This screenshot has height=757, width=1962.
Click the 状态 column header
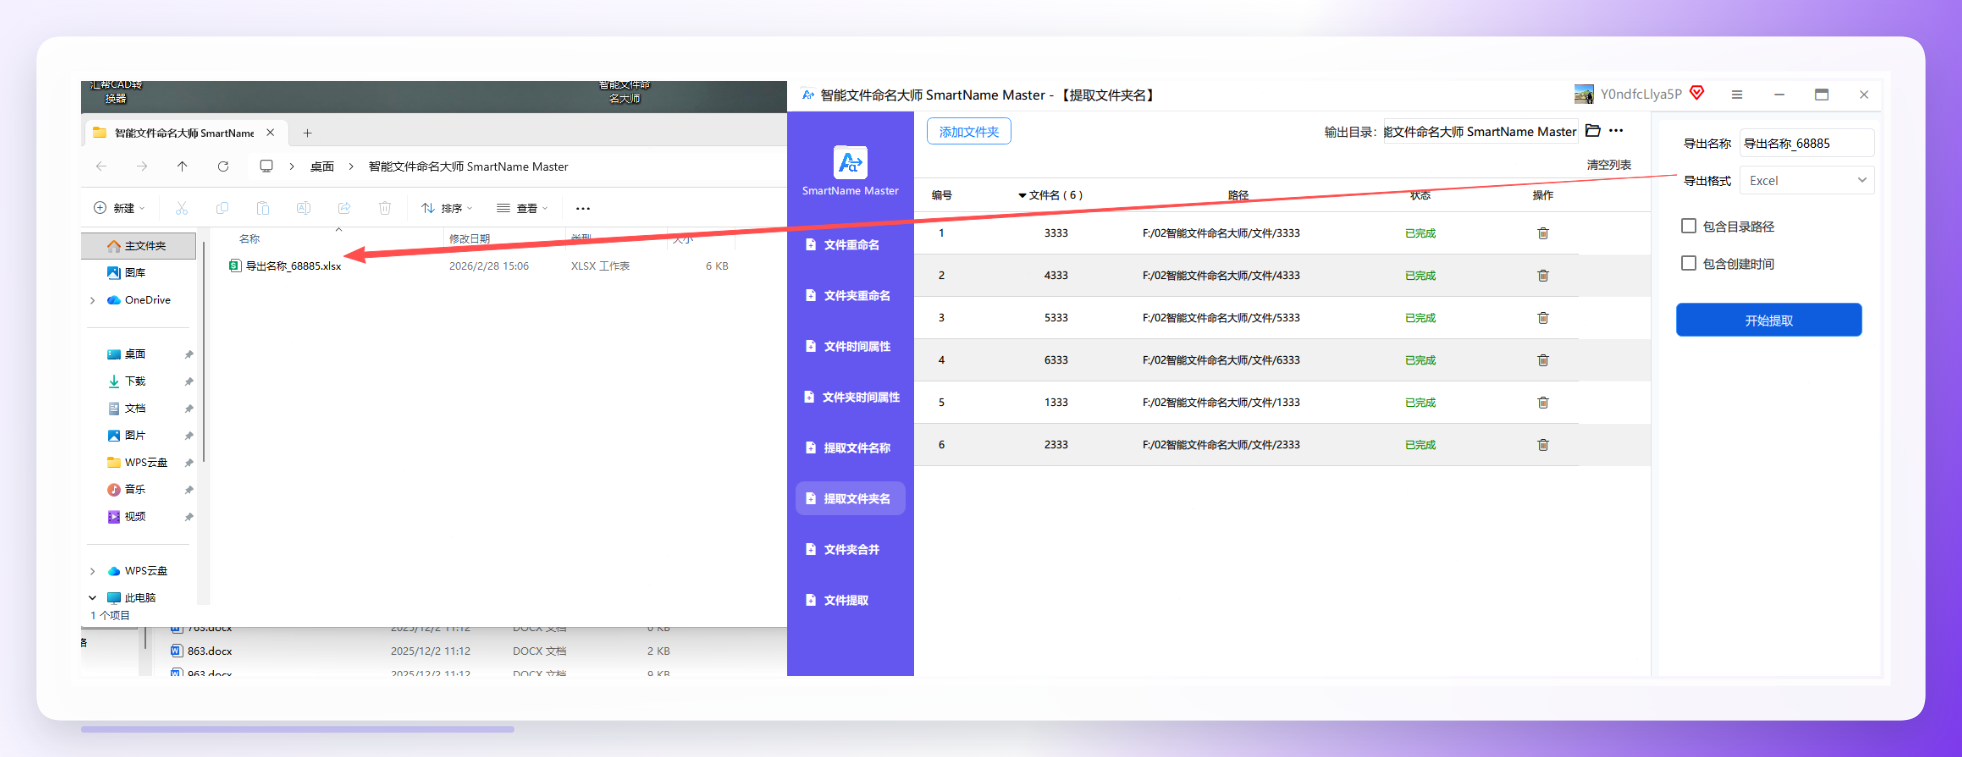coord(1420,195)
